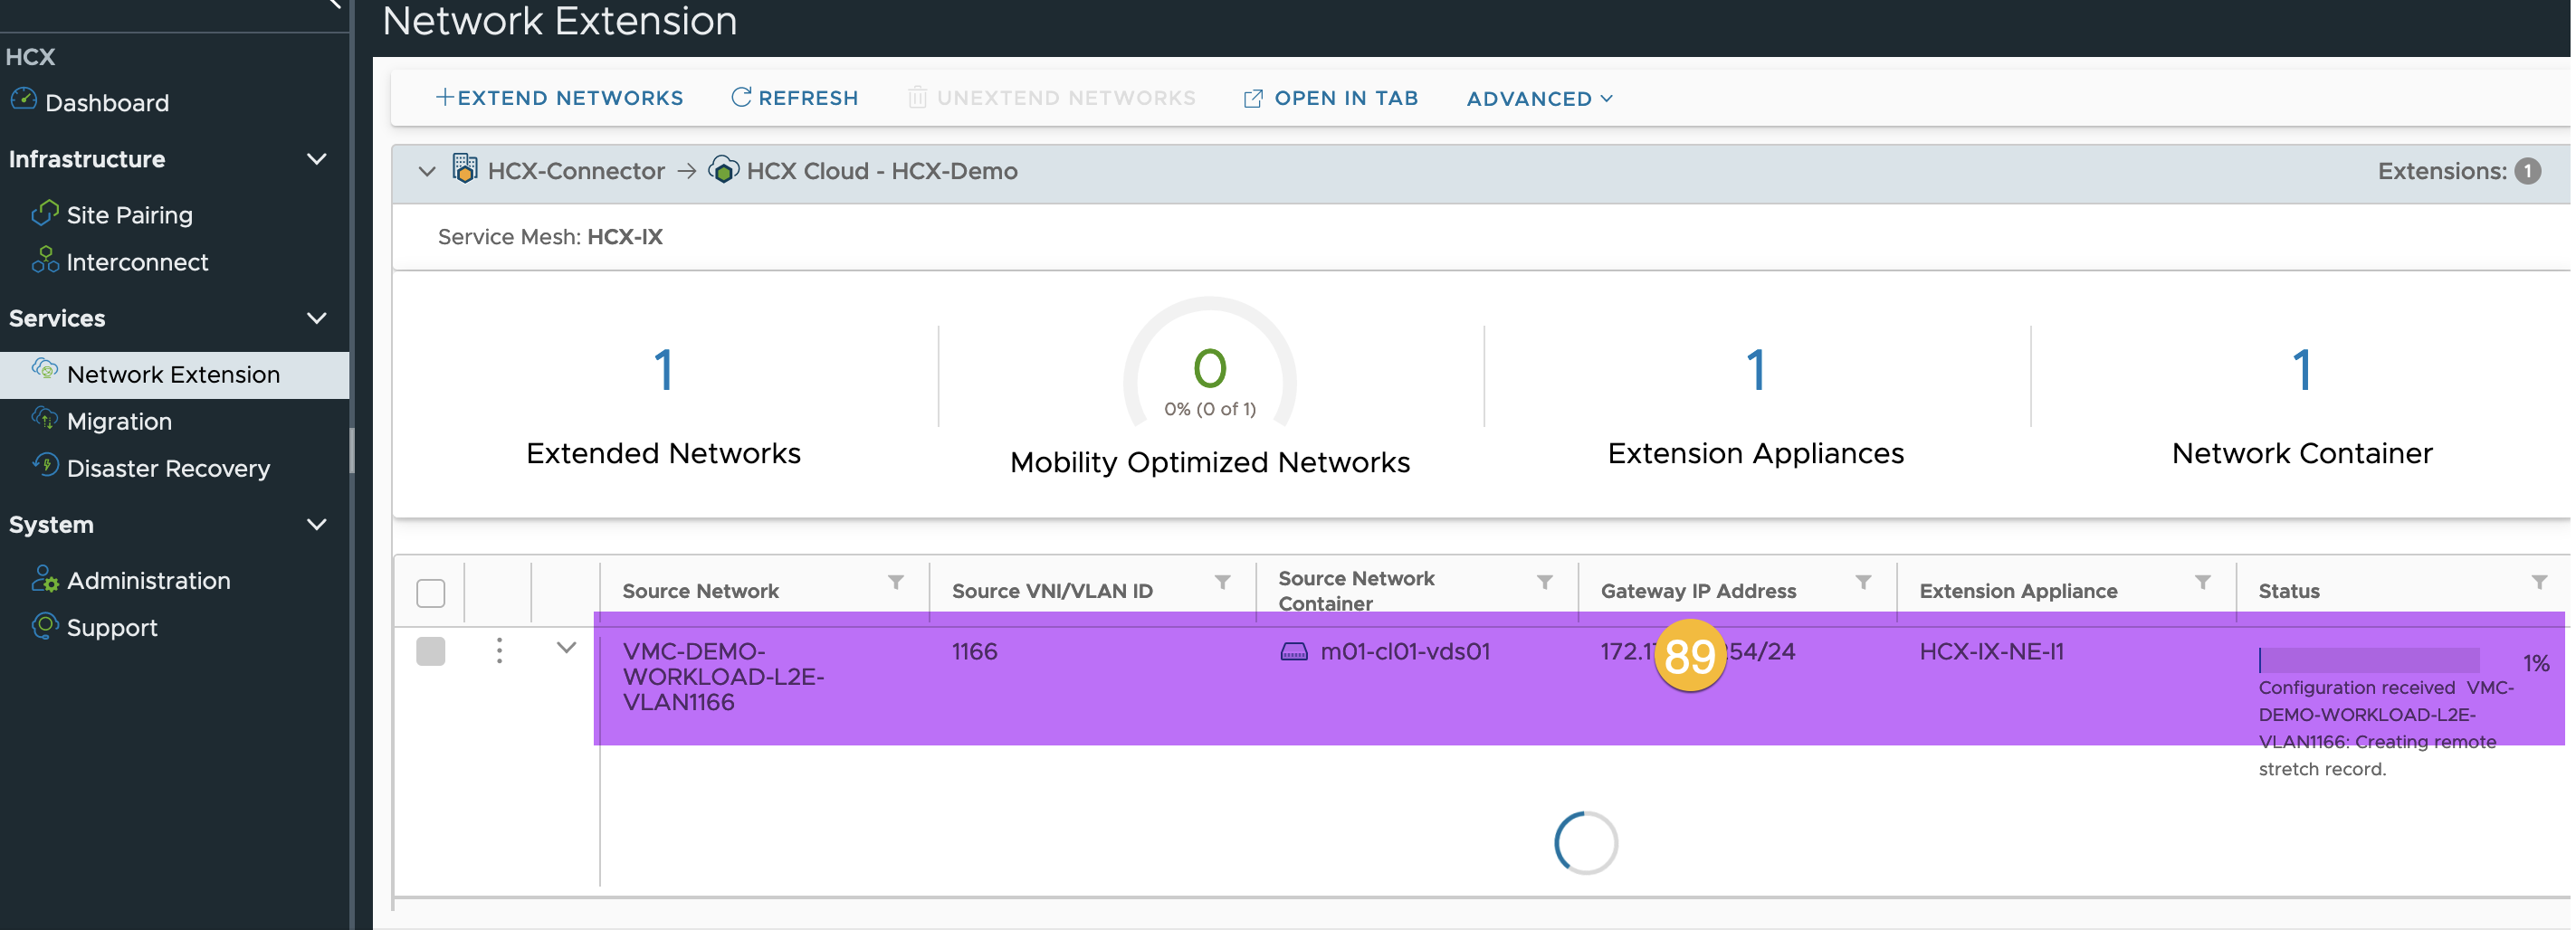Click Unextend Networks button

[1052, 98]
